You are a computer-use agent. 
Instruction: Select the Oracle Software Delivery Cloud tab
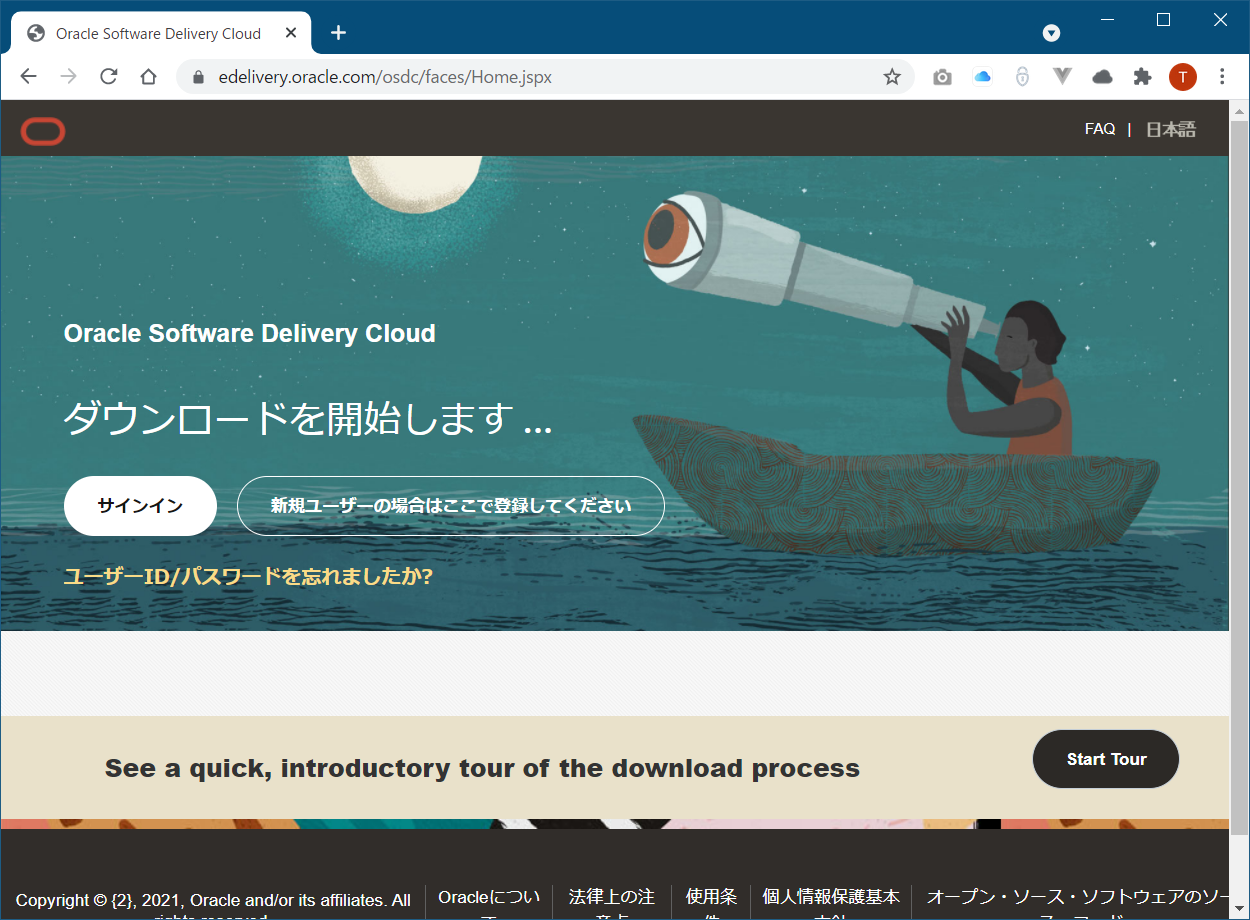point(158,33)
